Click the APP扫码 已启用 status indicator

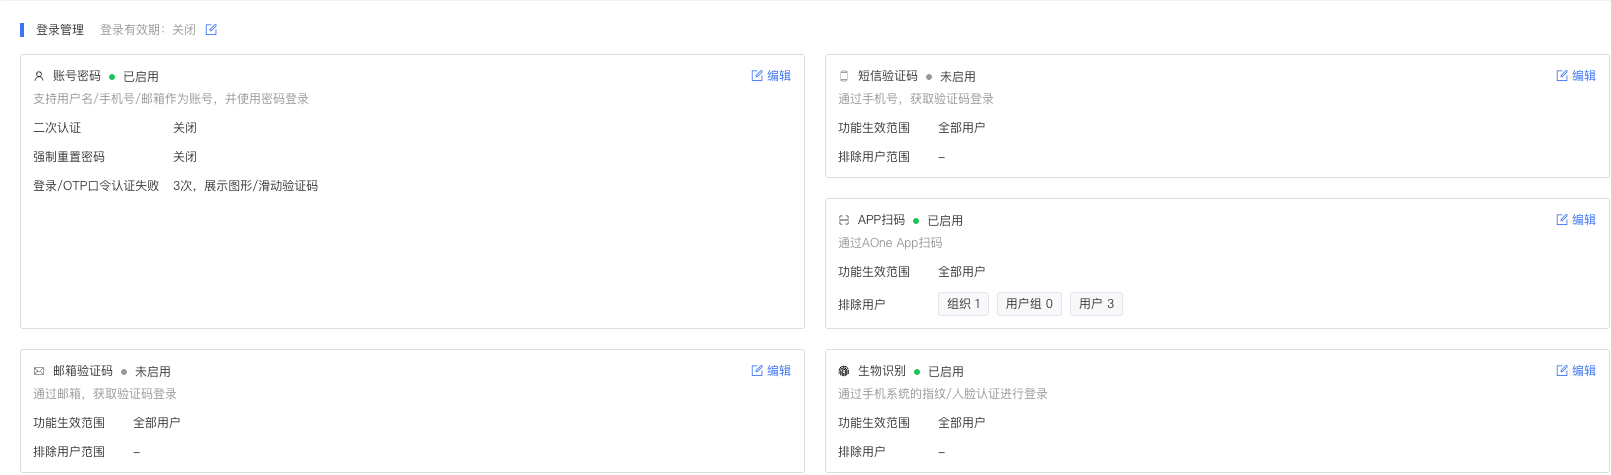[x=939, y=221]
